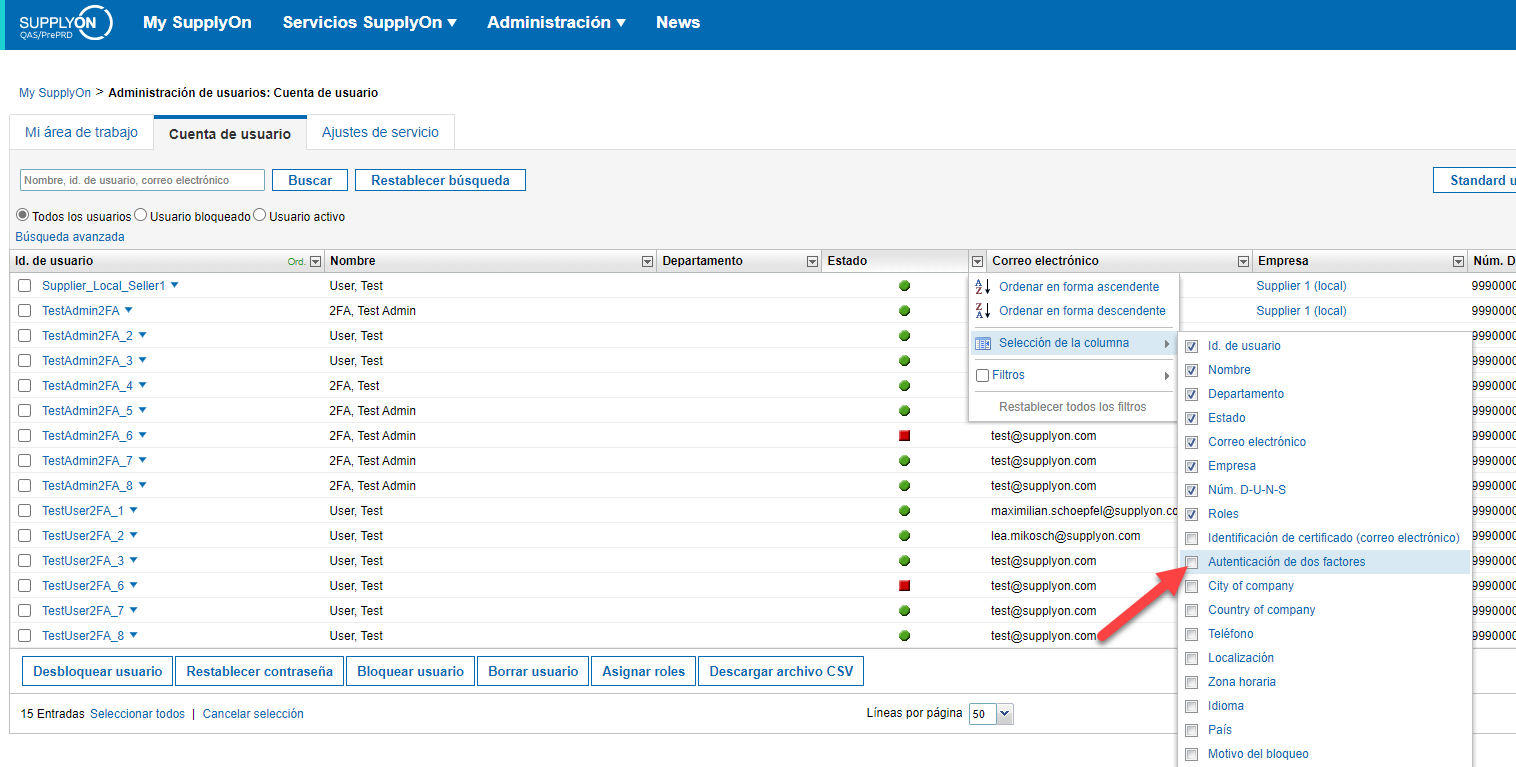This screenshot has height=767, width=1516.
Task: Click the Bloquear usuario button
Action: 411,671
